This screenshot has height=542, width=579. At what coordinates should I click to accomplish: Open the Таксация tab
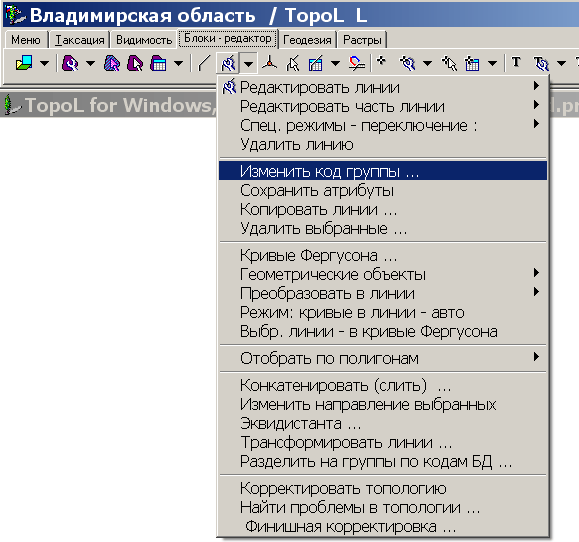pyautogui.click(x=79, y=40)
